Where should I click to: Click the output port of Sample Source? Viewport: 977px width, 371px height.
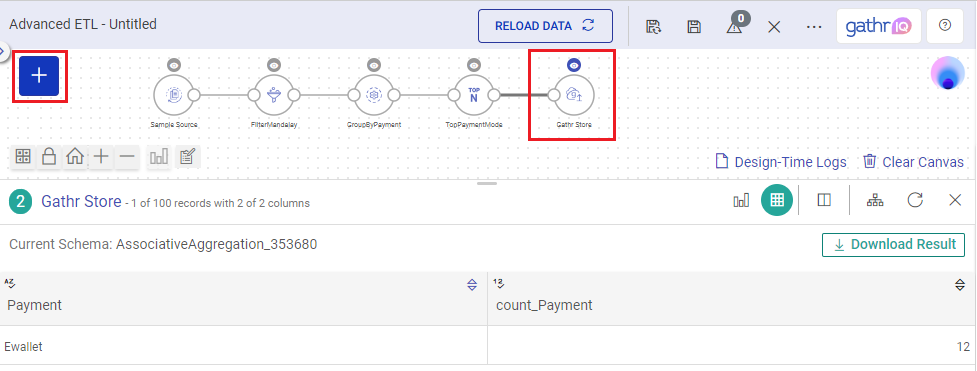point(194,95)
